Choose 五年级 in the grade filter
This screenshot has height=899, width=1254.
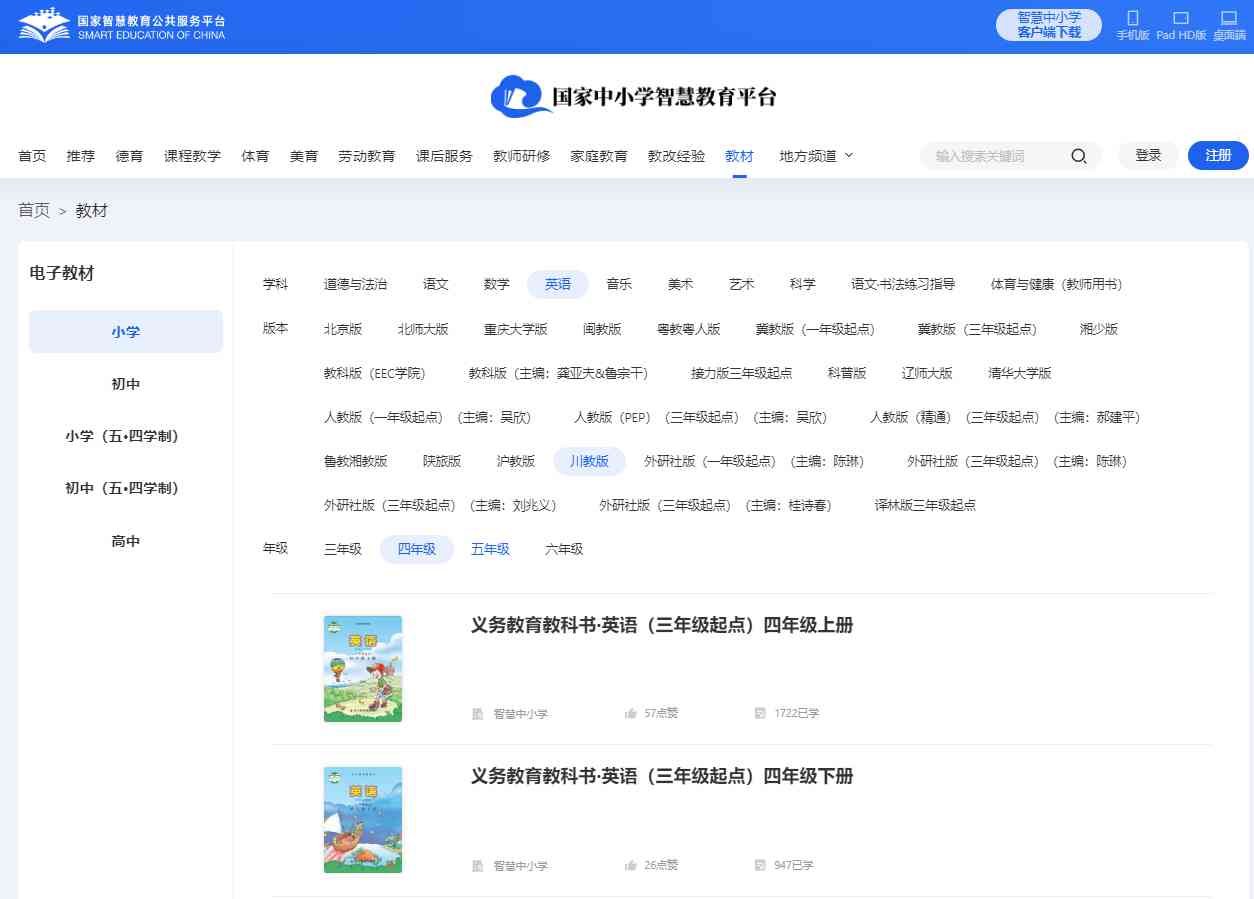pos(490,549)
